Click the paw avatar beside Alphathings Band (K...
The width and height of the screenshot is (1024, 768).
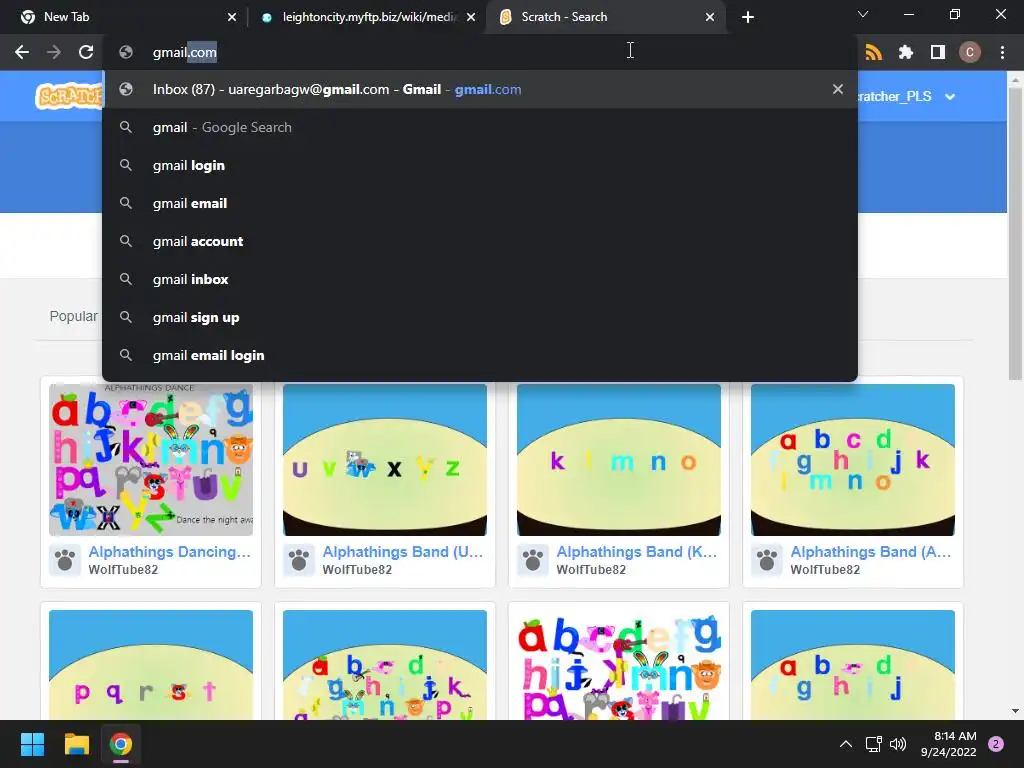coord(533,560)
